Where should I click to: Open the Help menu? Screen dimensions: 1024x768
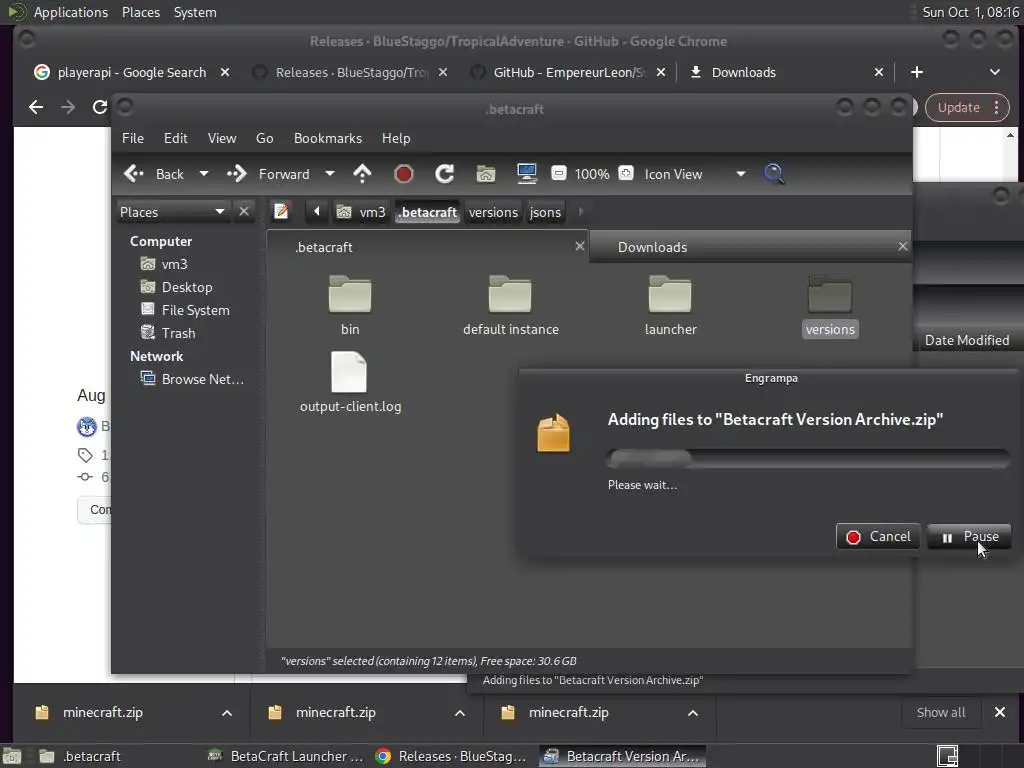[x=396, y=138]
